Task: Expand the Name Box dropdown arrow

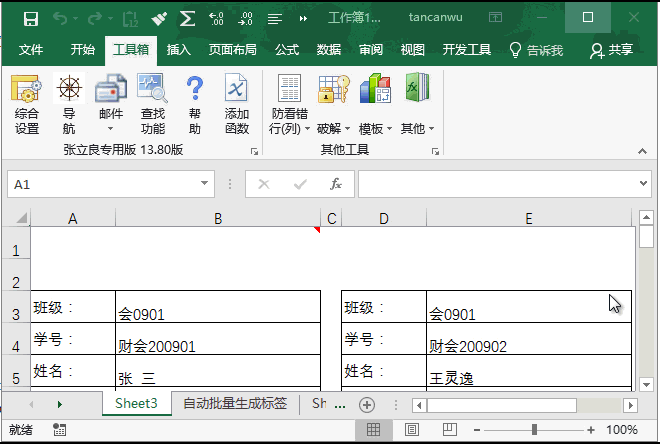Action: 204,184
